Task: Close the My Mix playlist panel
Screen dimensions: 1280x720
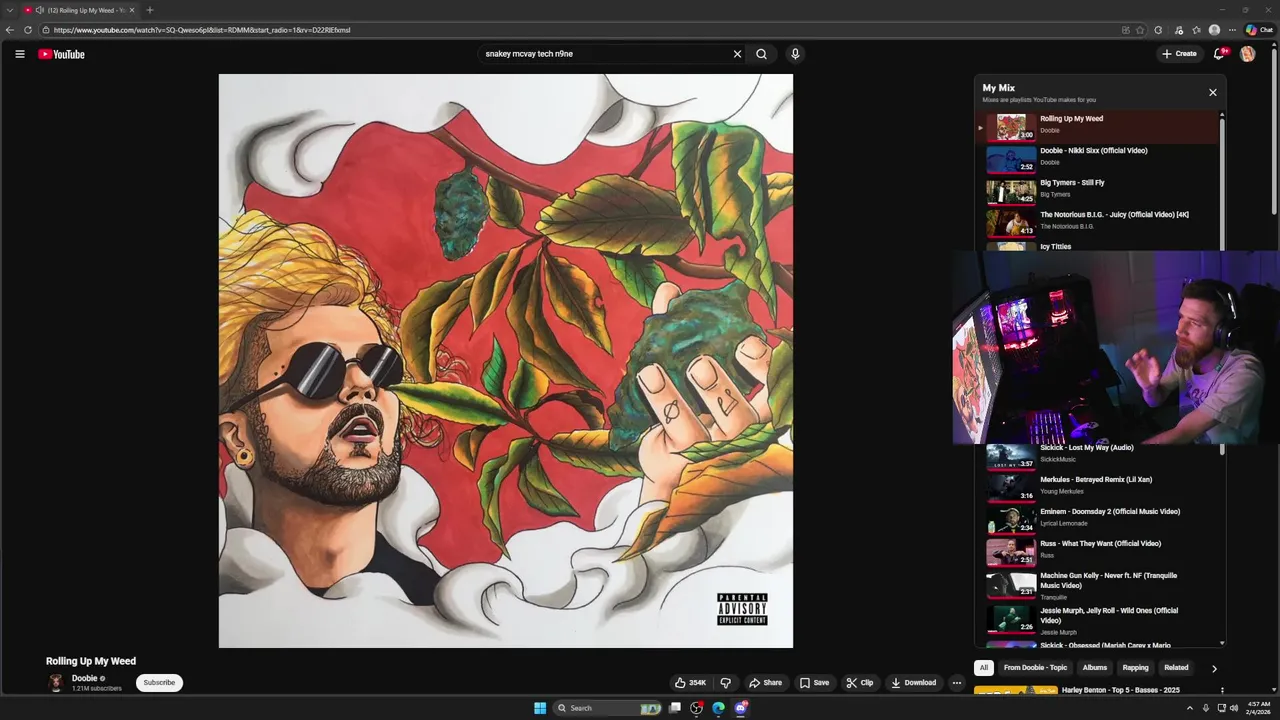Action: pyautogui.click(x=1213, y=92)
